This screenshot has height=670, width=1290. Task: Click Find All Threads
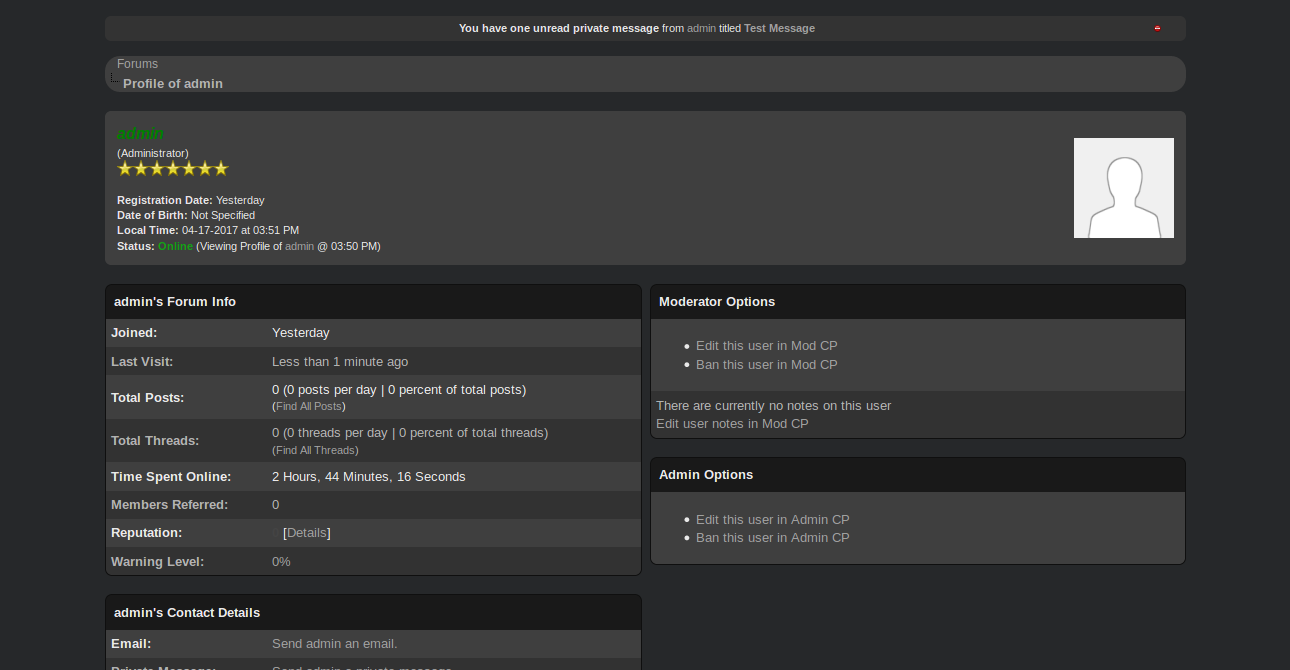315,450
